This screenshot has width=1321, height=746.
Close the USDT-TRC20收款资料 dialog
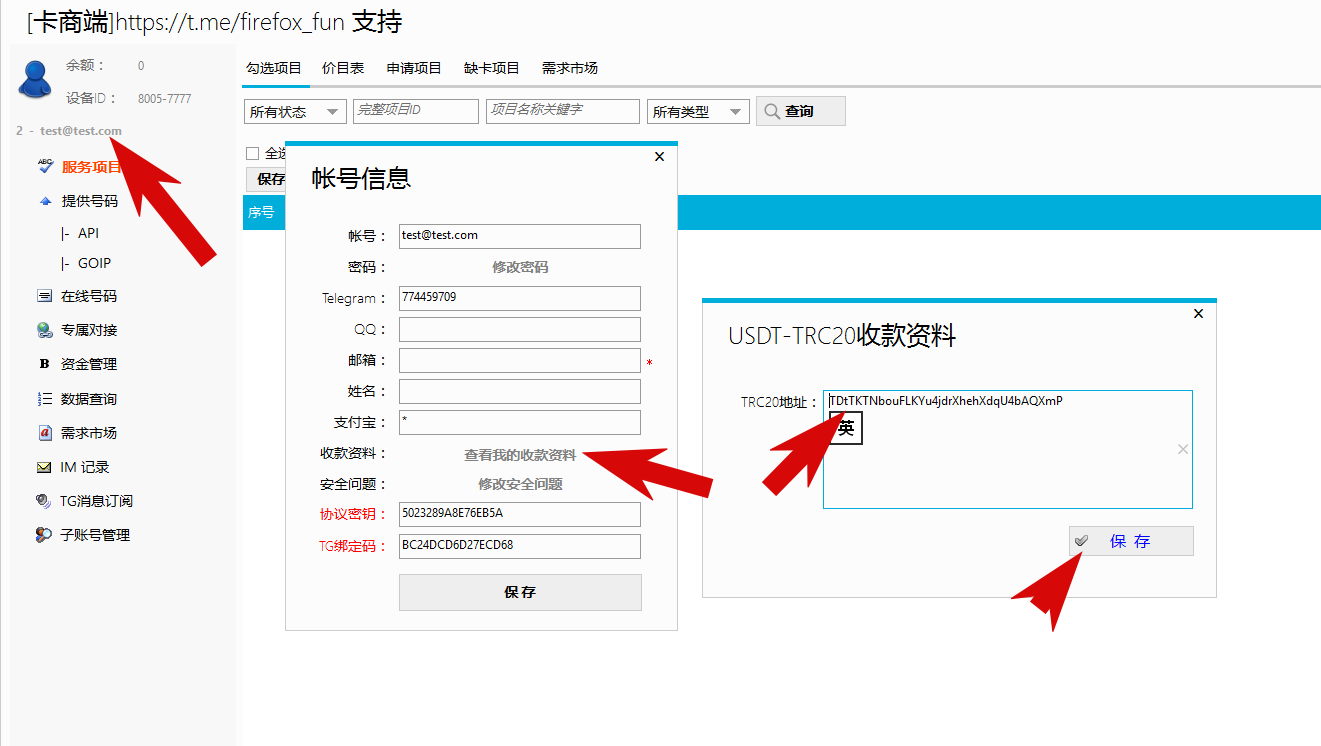(1199, 313)
